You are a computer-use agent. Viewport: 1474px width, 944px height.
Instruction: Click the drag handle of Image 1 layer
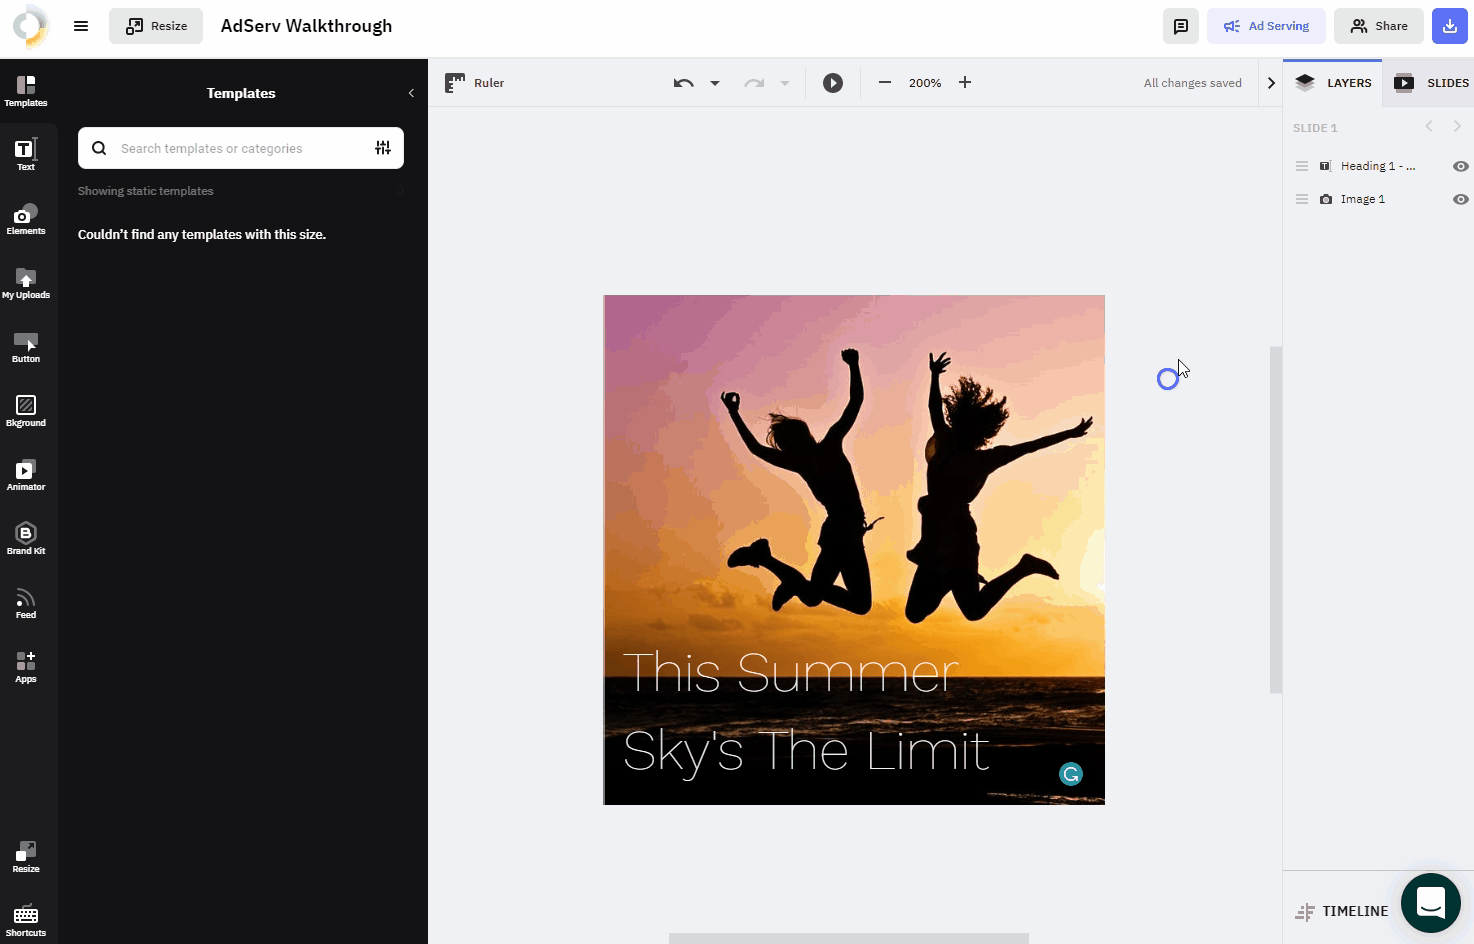point(1302,199)
